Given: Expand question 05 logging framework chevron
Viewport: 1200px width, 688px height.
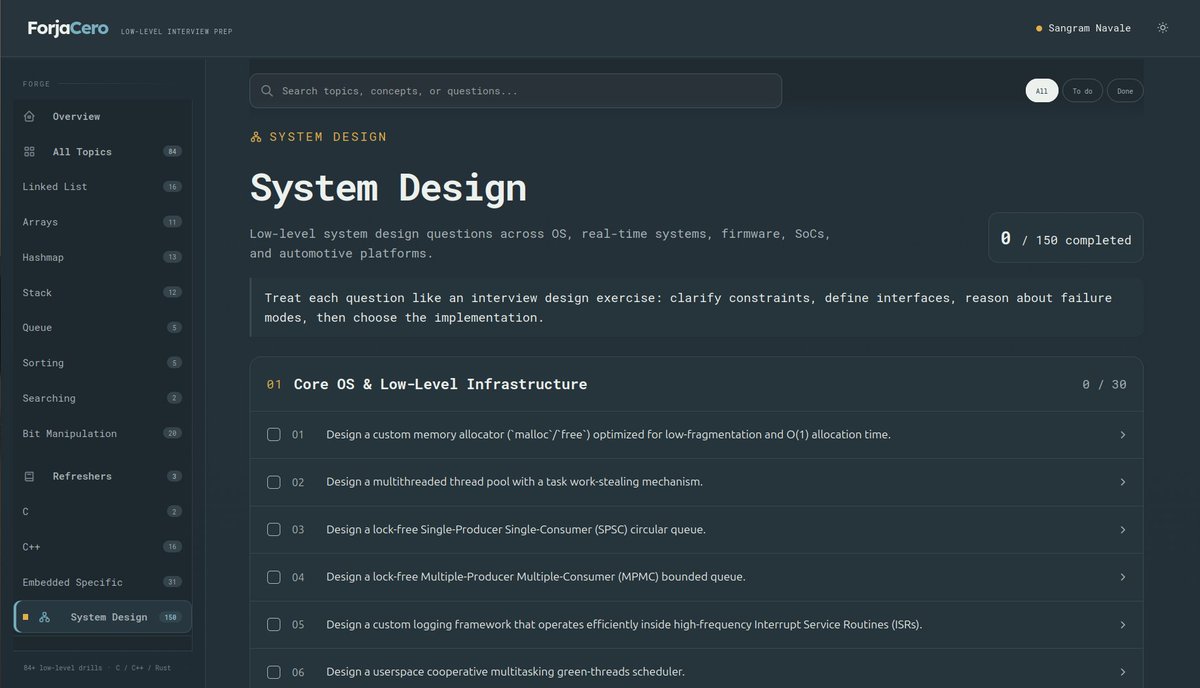Looking at the screenshot, I should click(1122, 625).
